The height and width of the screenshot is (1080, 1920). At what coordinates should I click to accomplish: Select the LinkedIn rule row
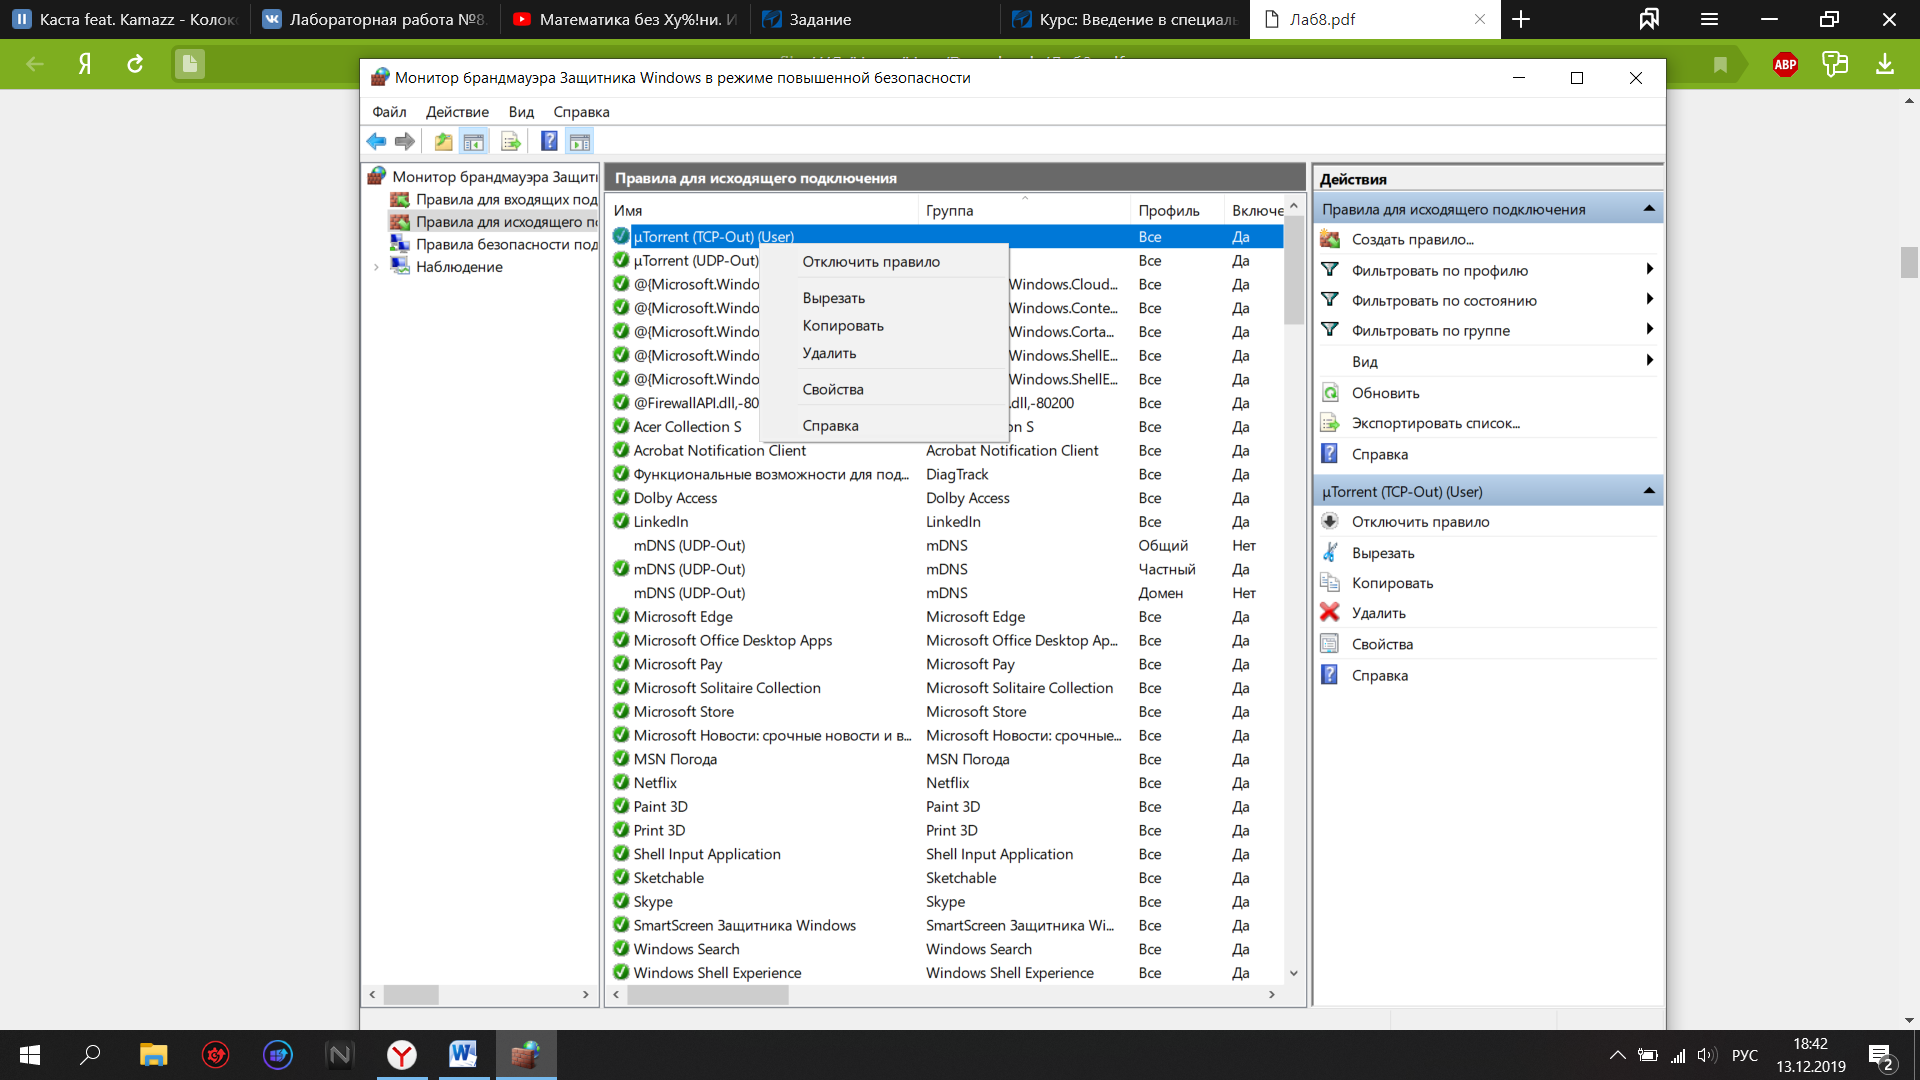945,521
